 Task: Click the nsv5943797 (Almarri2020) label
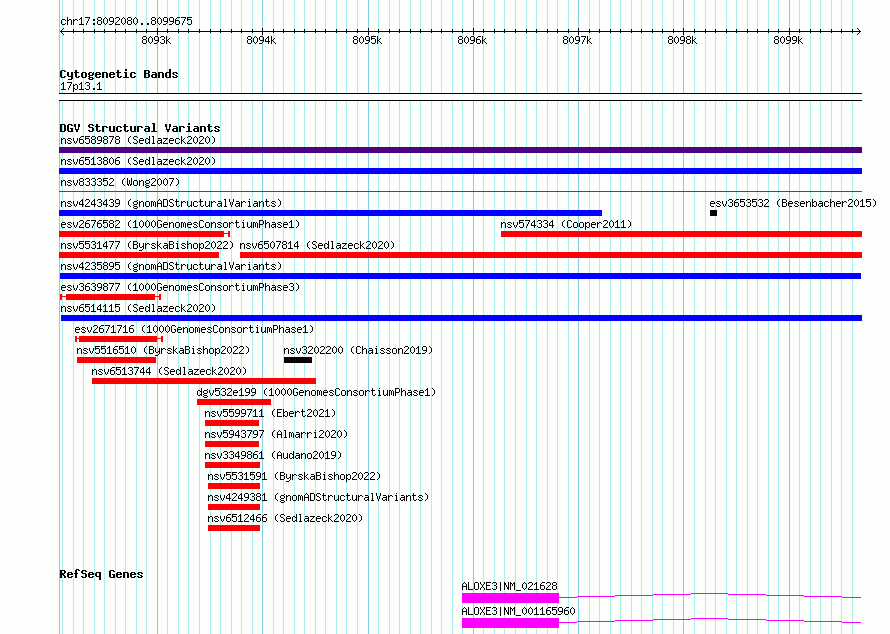click(x=276, y=434)
